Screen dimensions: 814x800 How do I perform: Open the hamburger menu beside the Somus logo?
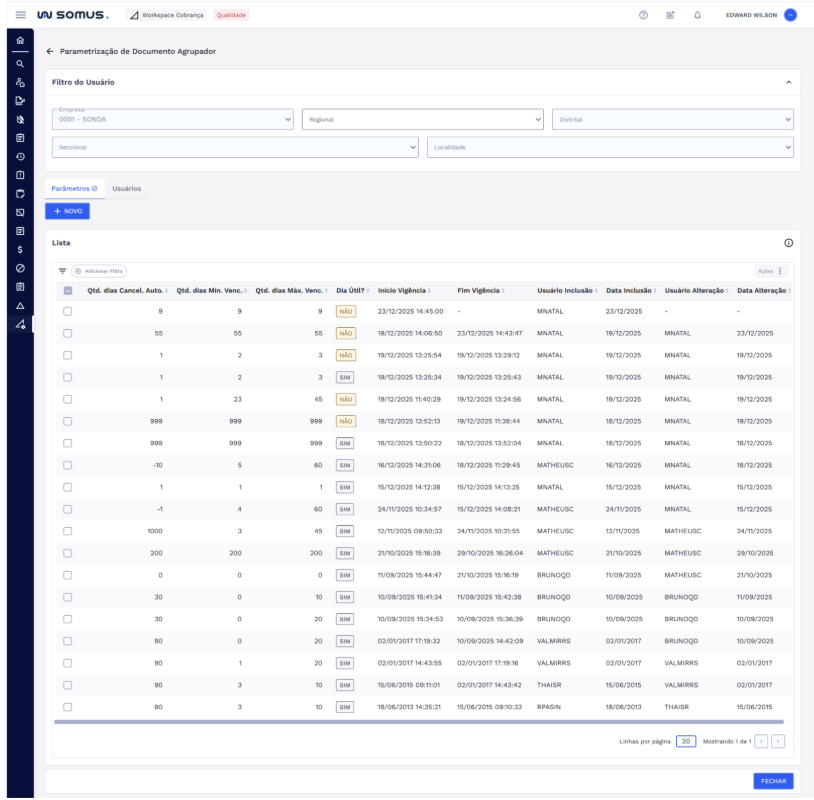[x=21, y=15]
